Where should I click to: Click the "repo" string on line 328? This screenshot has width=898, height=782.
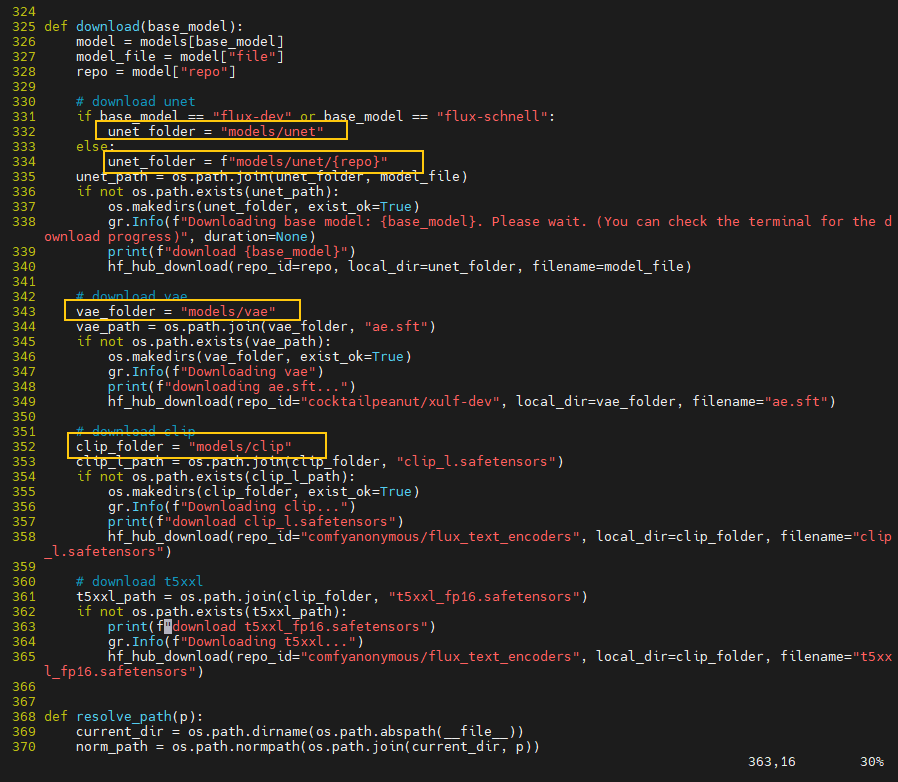point(204,71)
